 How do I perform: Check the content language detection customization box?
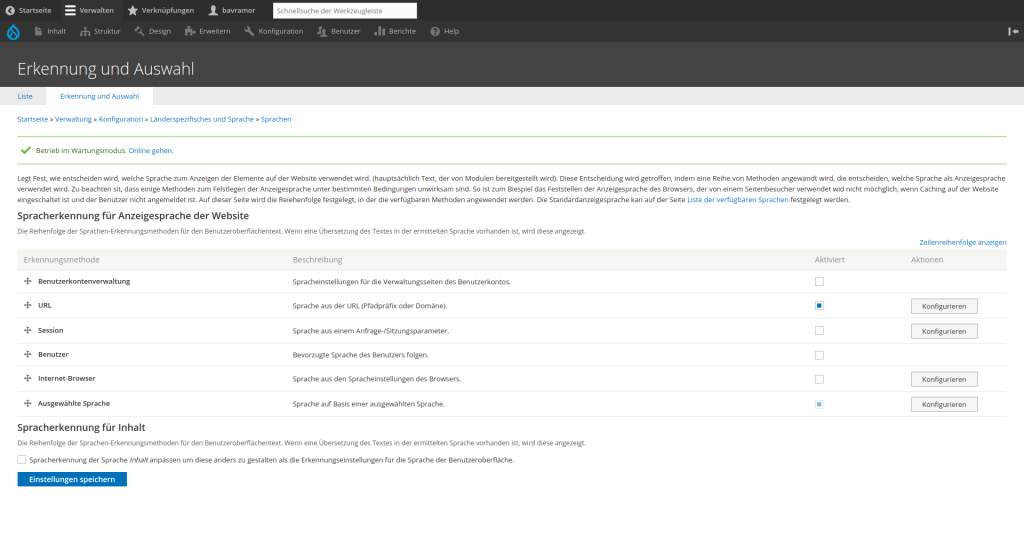coord(22,460)
